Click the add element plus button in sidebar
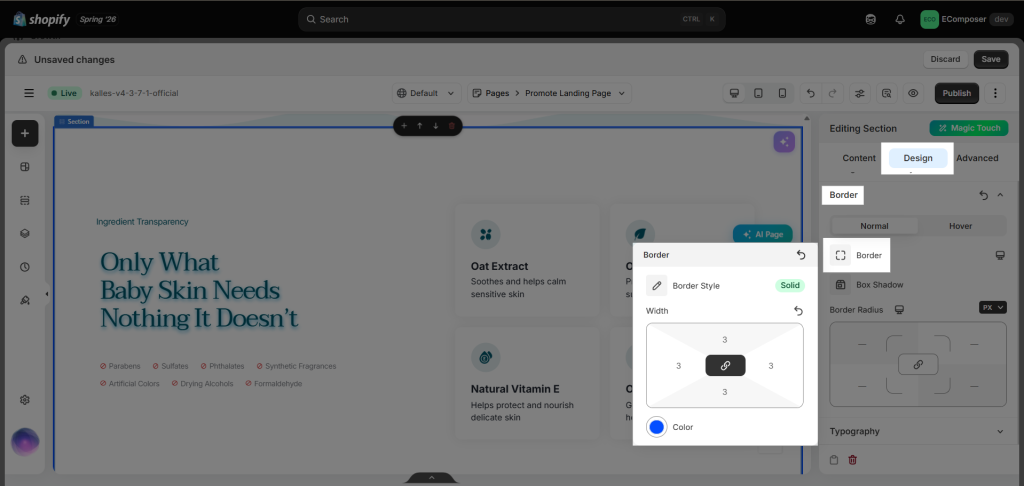 25,133
